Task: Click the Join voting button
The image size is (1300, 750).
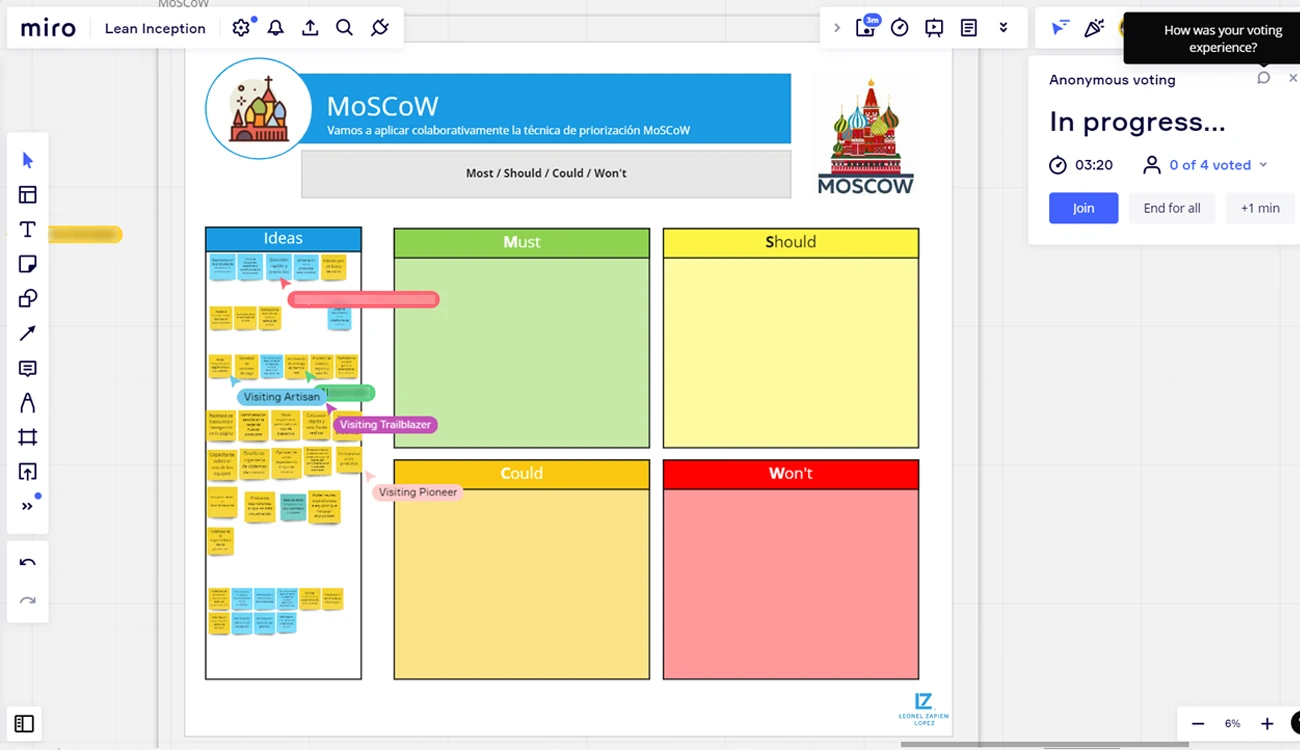Action: coord(1083,208)
